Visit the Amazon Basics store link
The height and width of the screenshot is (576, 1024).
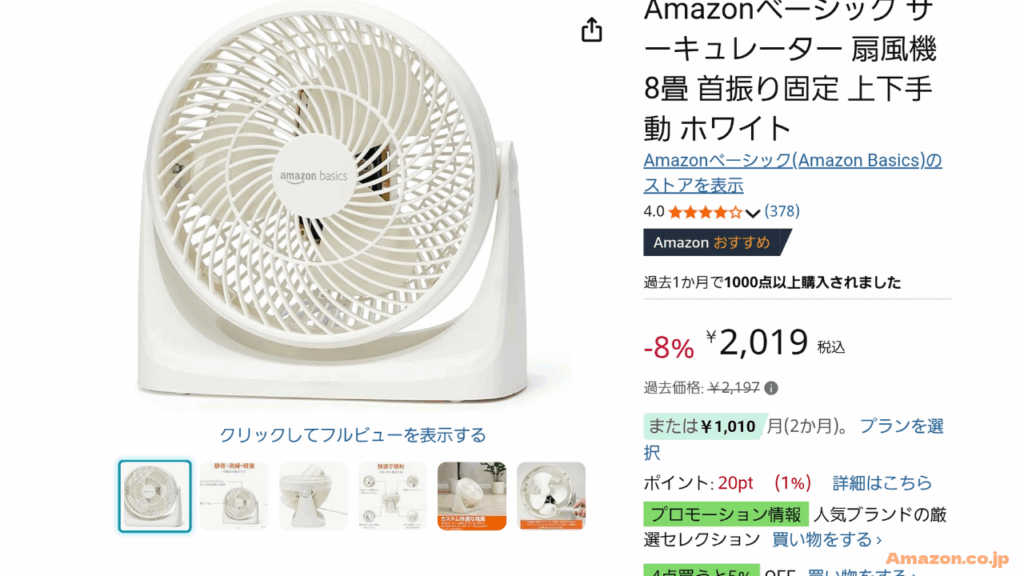tap(792, 172)
